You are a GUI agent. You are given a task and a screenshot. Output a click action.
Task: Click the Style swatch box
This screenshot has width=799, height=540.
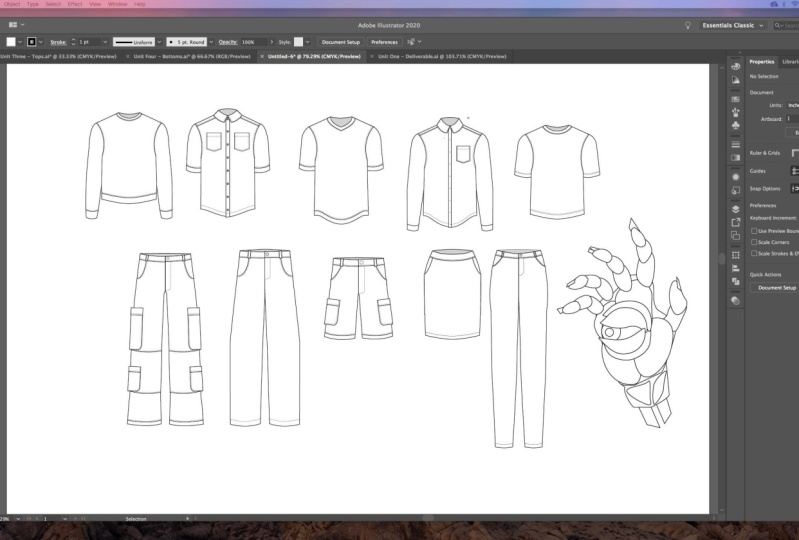[x=299, y=42]
